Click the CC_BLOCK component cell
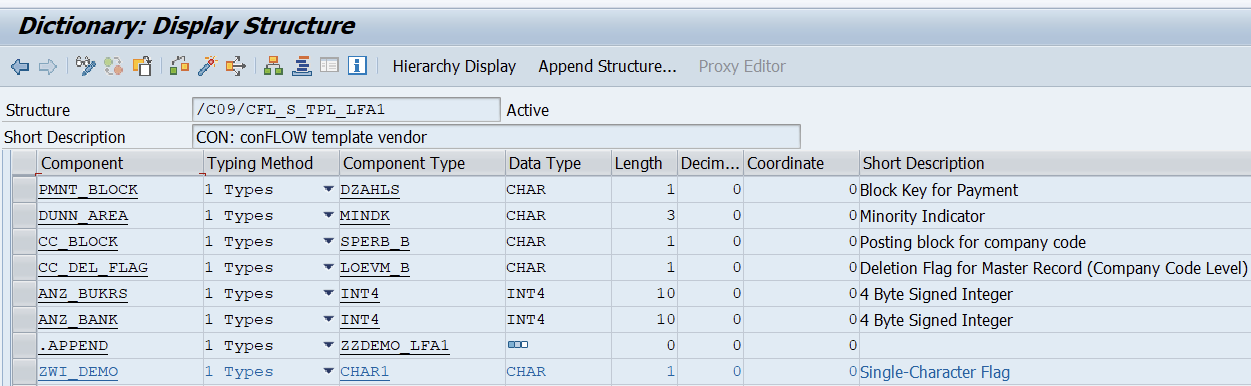This screenshot has height=386, width=1251. click(x=119, y=242)
